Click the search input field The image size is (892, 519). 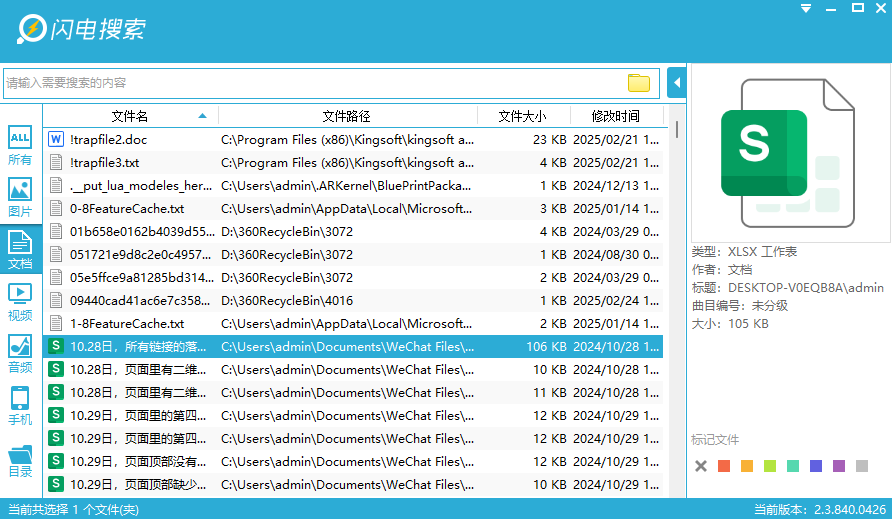pyautogui.click(x=310, y=83)
